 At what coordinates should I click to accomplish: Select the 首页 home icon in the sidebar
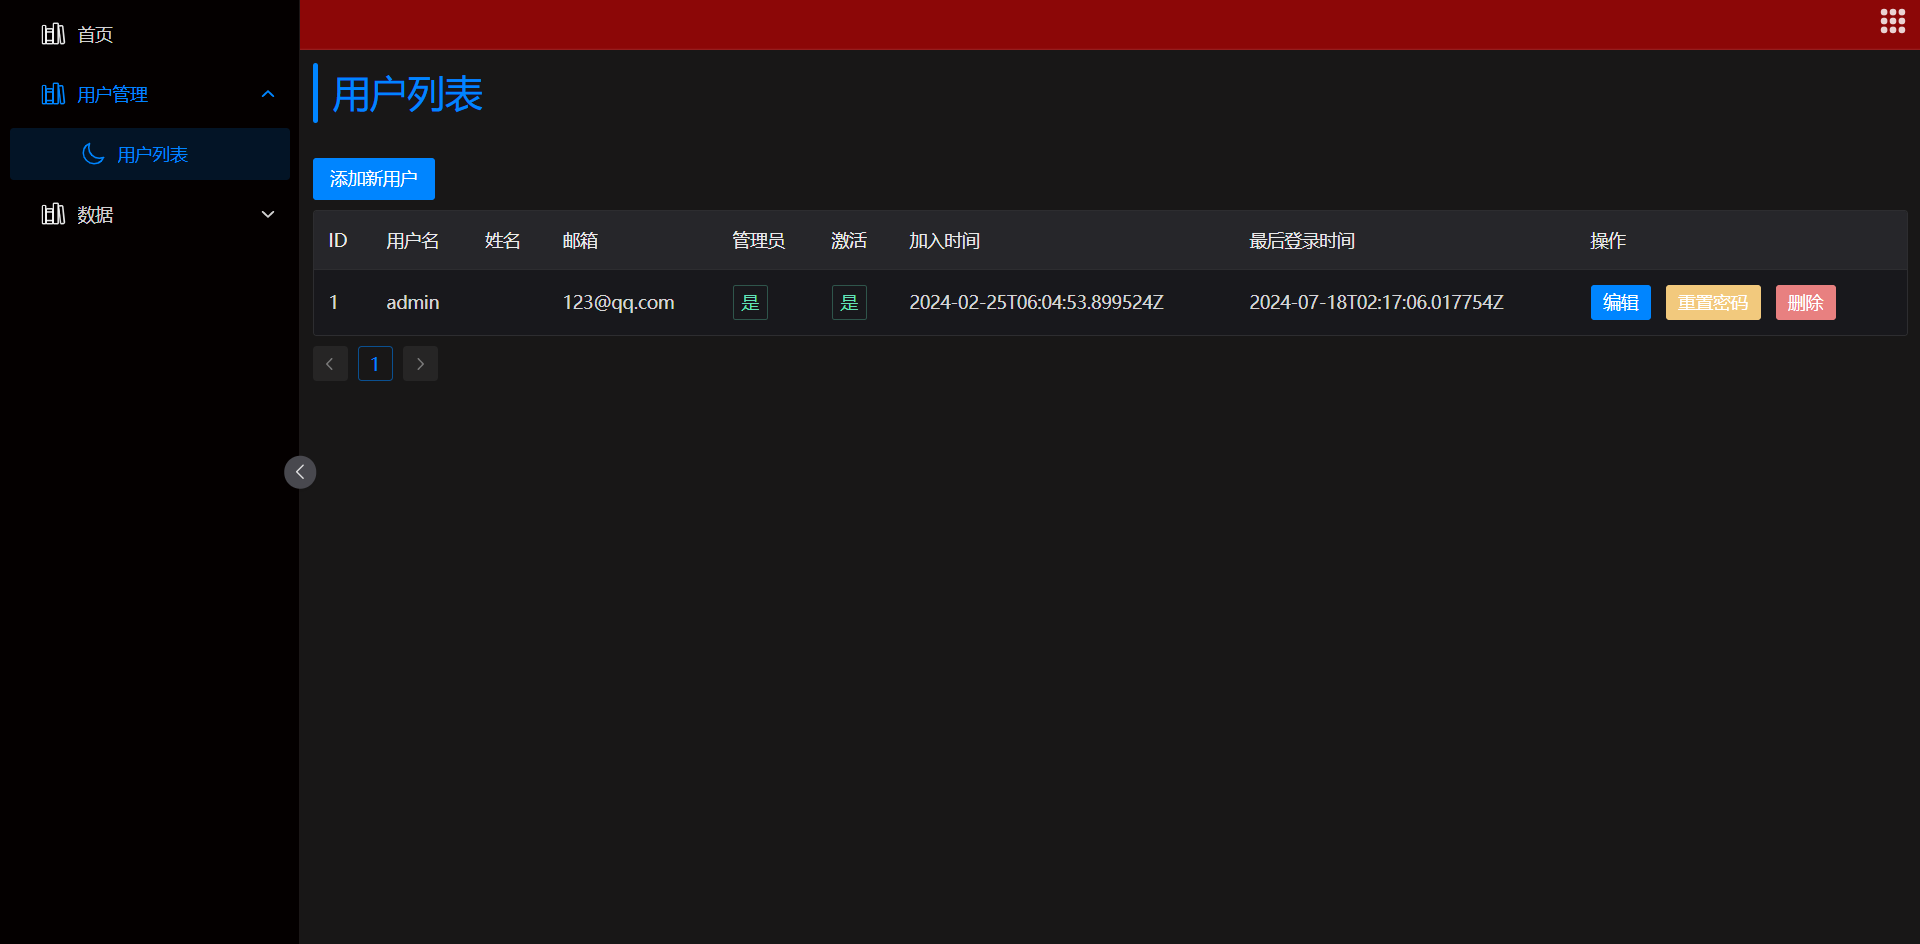pos(53,33)
